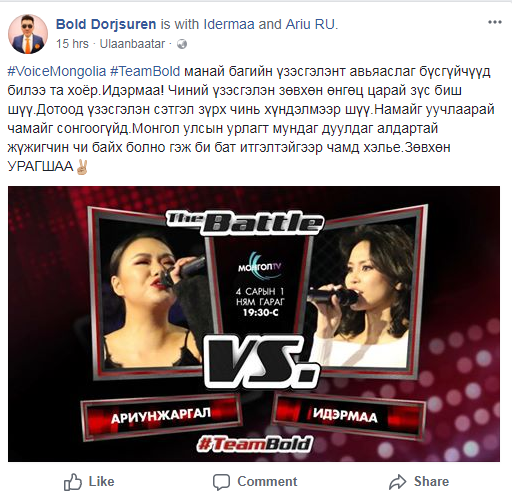This screenshot has height=502, width=512.
Task: Click the victory hand emoji in post
Action: pyautogui.click(x=82, y=167)
